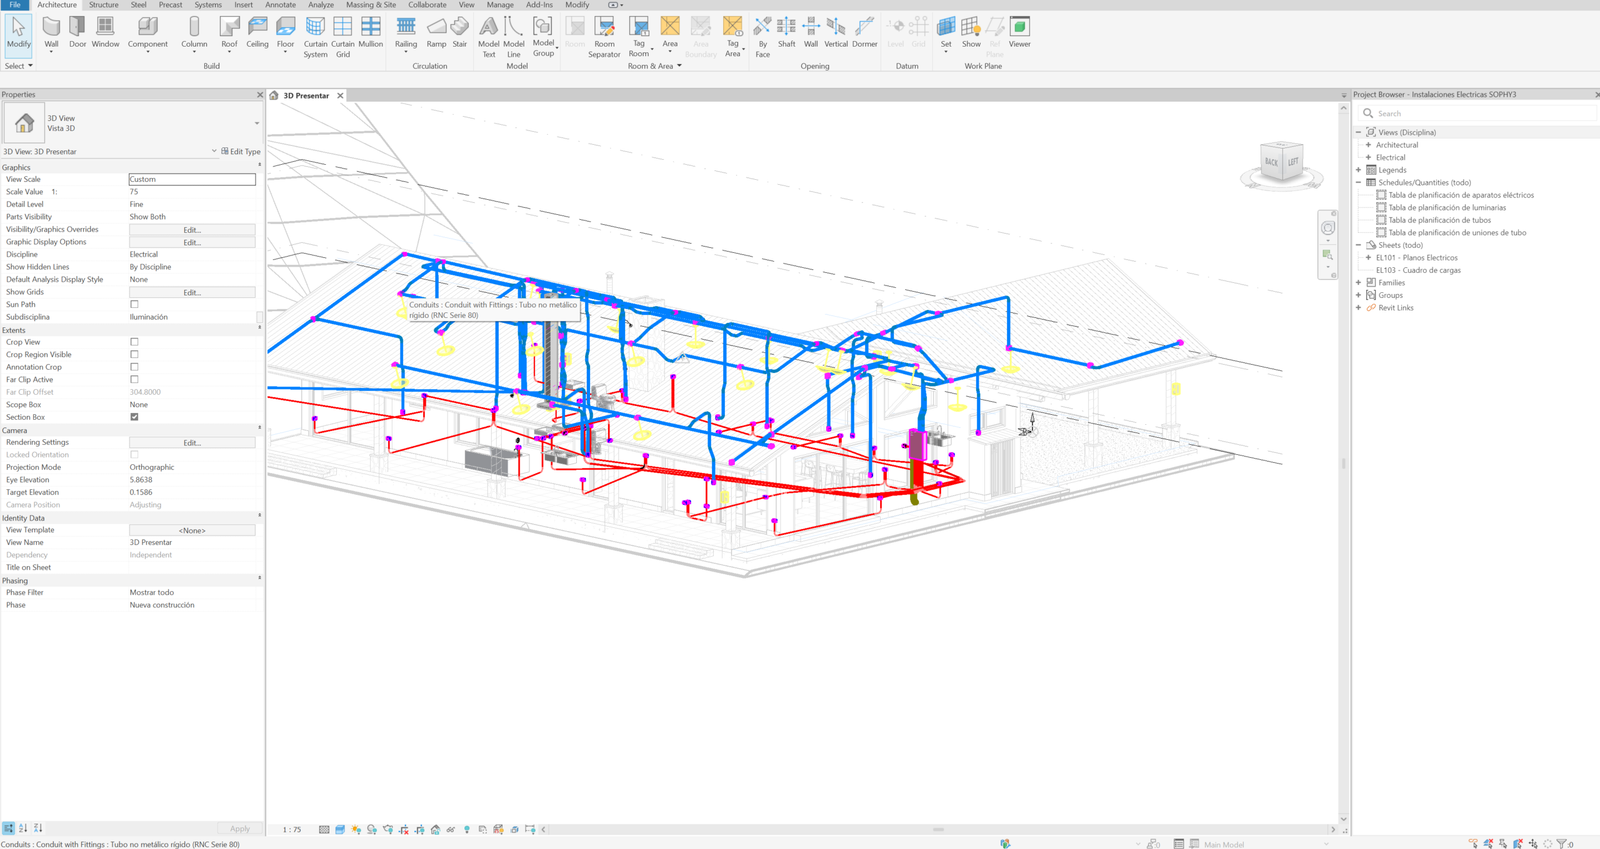This screenshot has height=849, width=1600.
Task: Expand the Architectural views node
Action: click(1368, 145)
